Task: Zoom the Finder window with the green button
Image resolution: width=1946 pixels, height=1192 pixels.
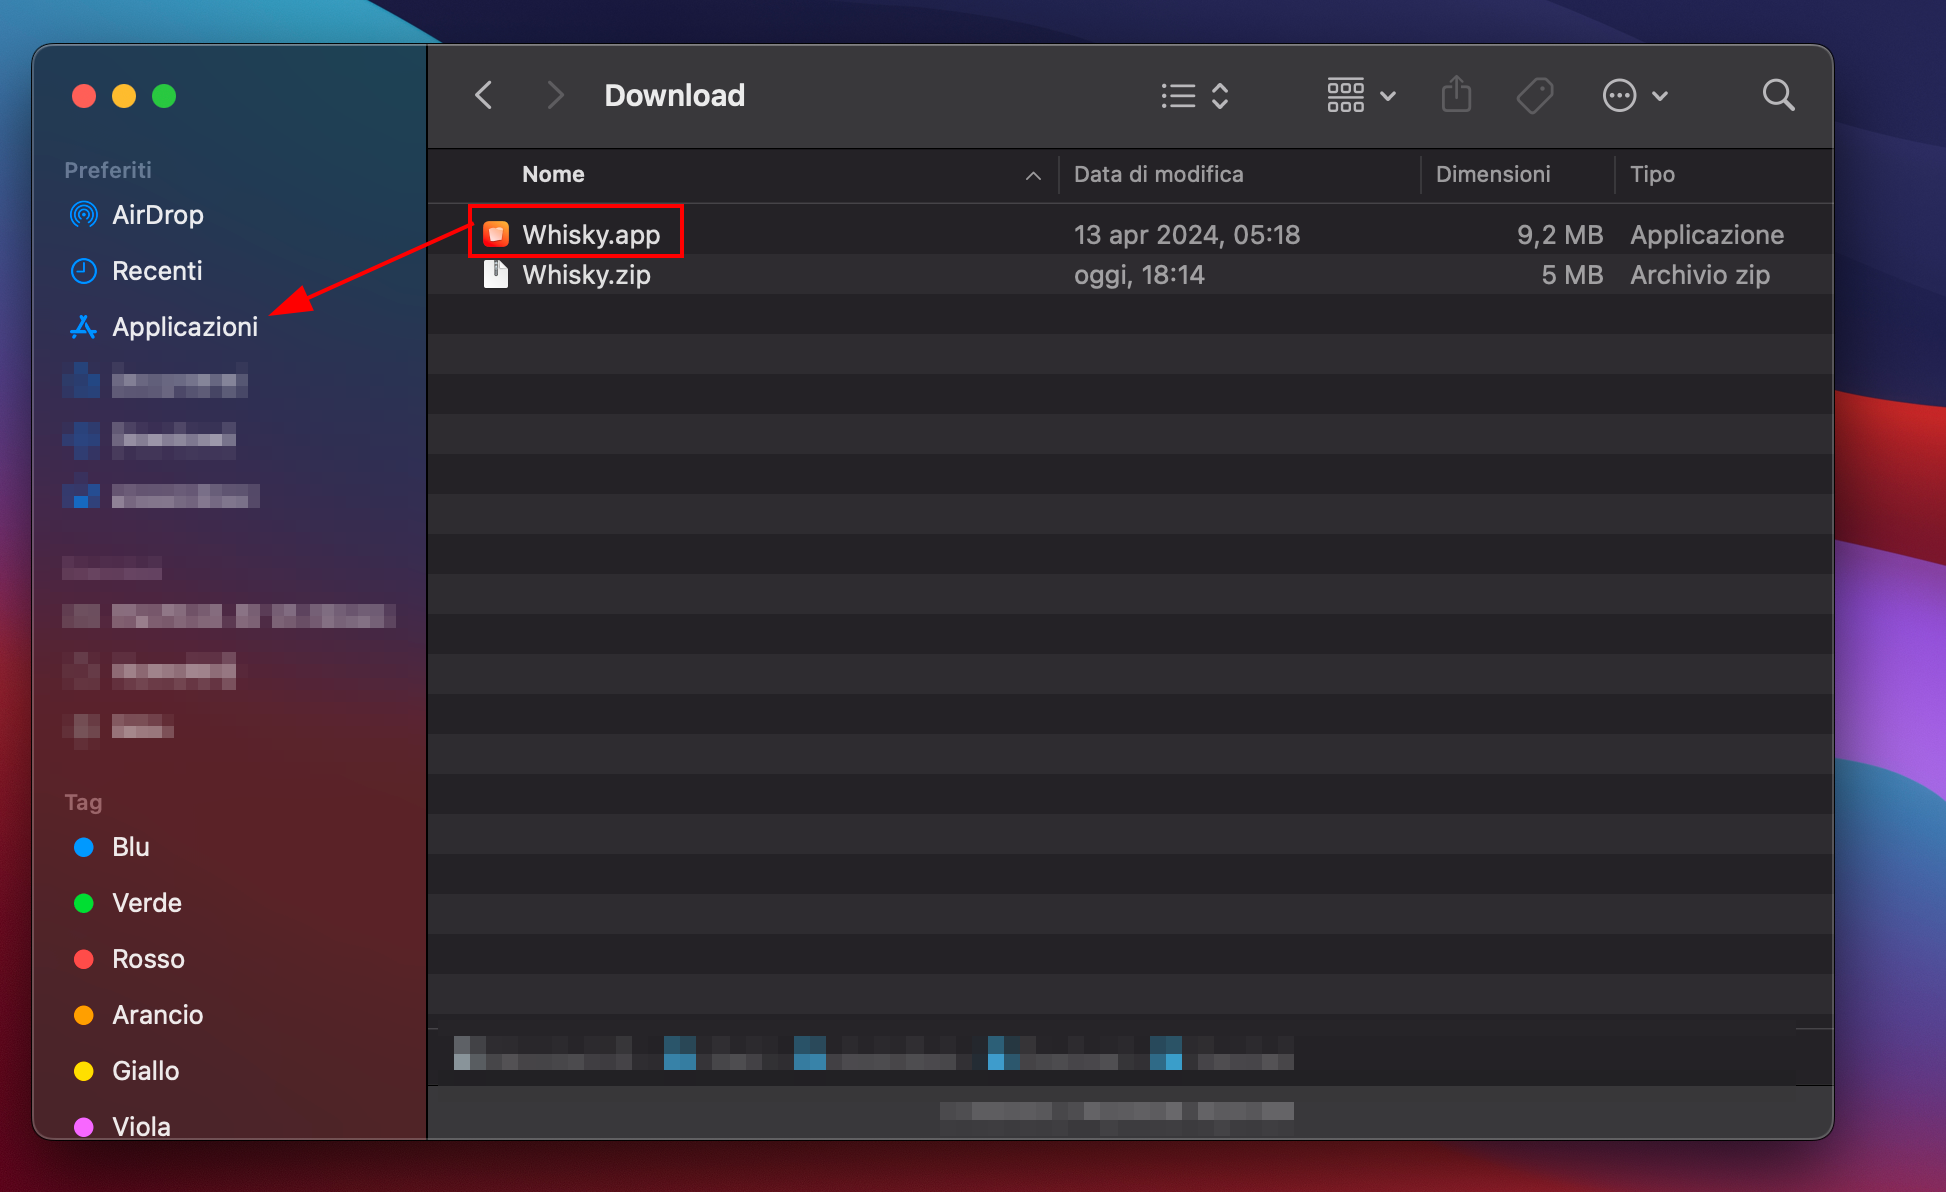Action: 164,96
